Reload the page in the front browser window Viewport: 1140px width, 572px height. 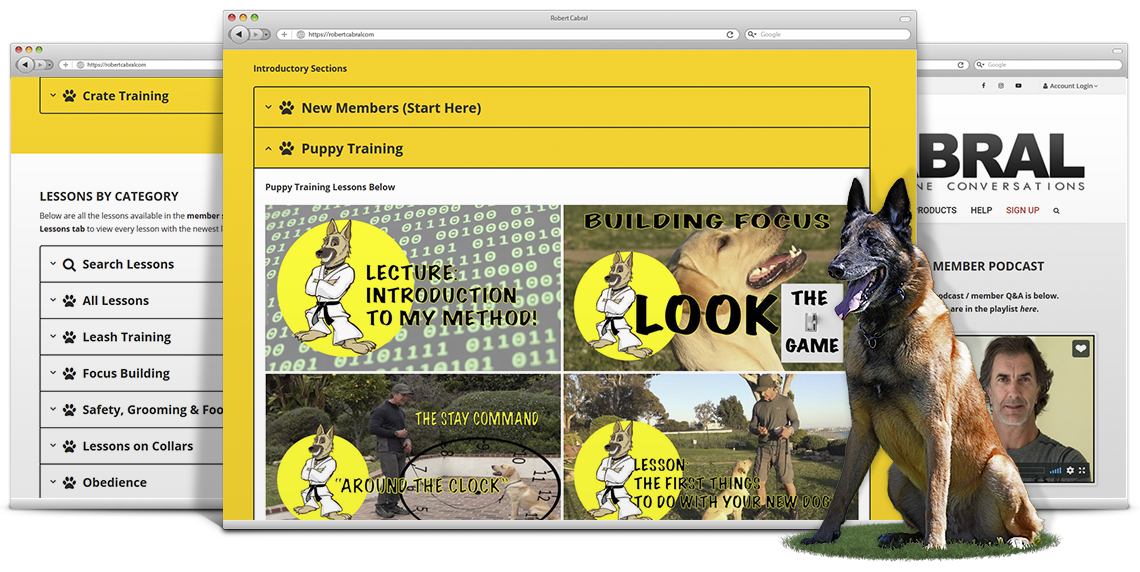pyautogui.click(x=730, y=34)
